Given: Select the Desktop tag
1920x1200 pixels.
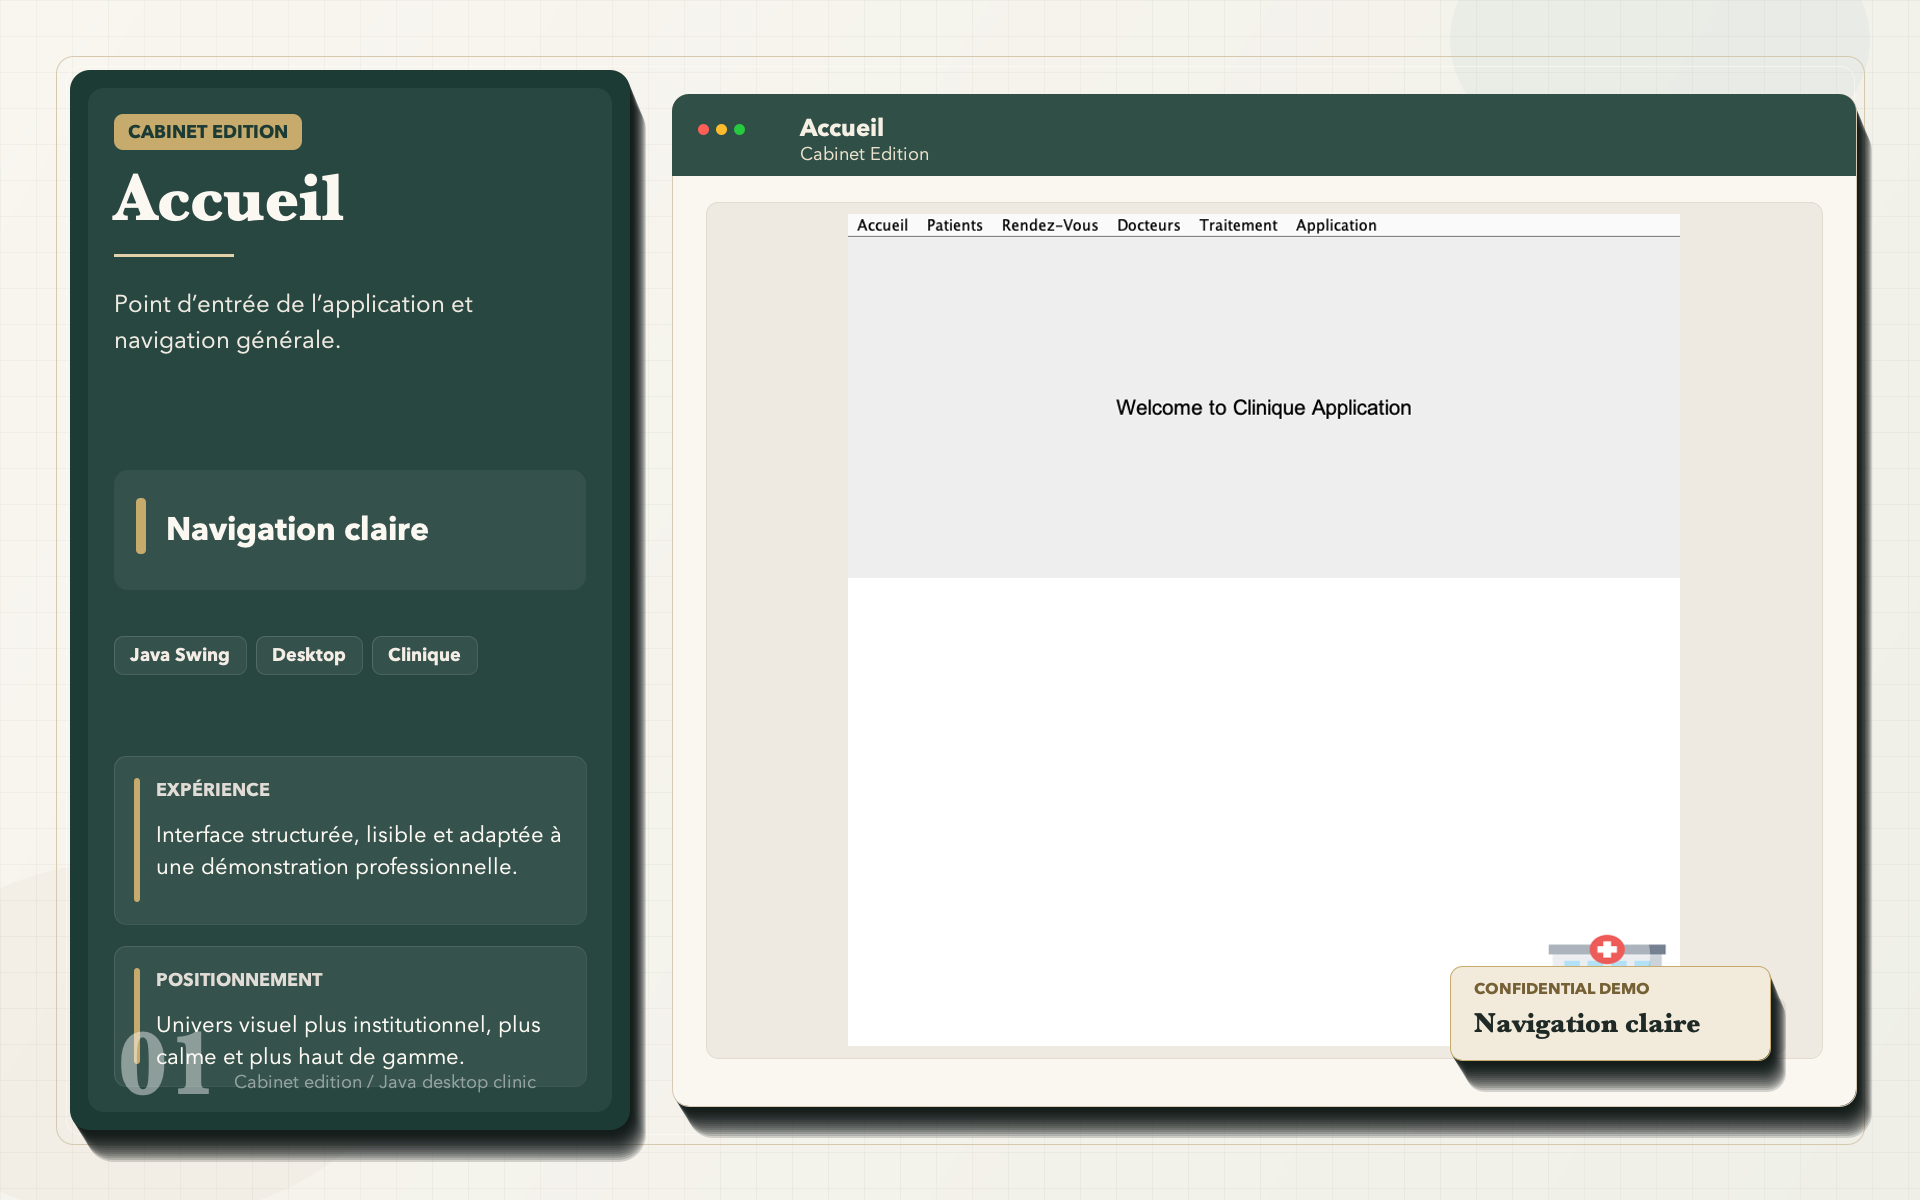Looking at the screenshot, I should pos(309,655).
